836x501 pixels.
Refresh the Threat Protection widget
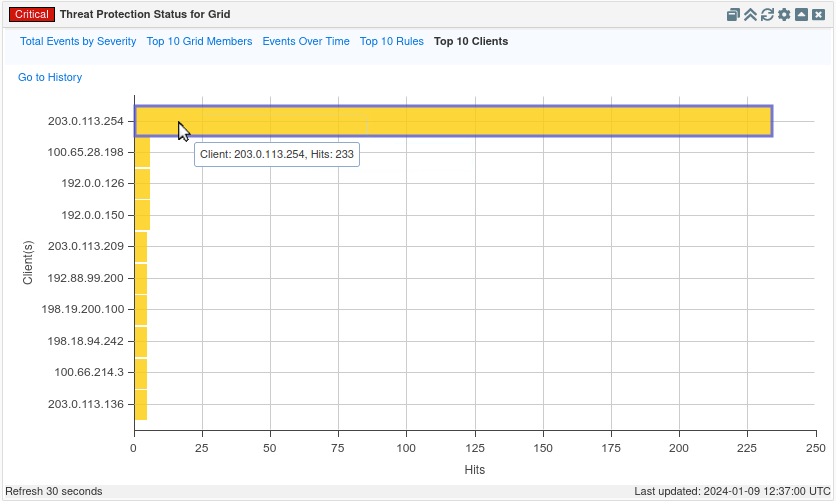[x=767, y=15]
